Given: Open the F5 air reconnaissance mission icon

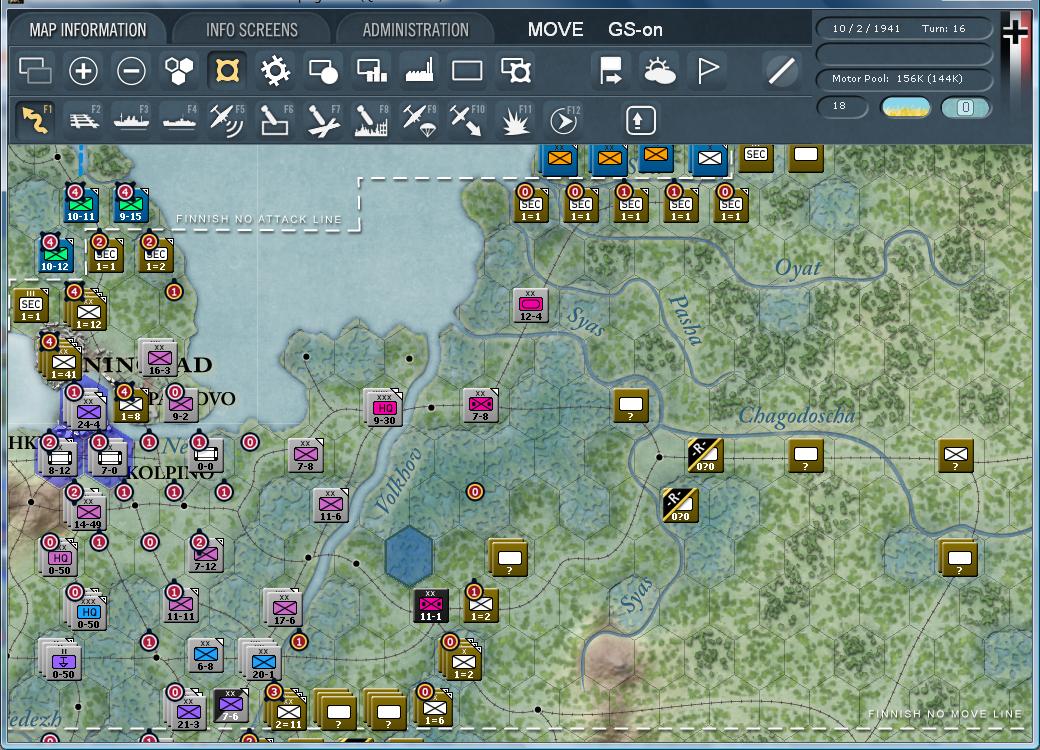Looking at the screenshot, I should click(x=227, y=119).
